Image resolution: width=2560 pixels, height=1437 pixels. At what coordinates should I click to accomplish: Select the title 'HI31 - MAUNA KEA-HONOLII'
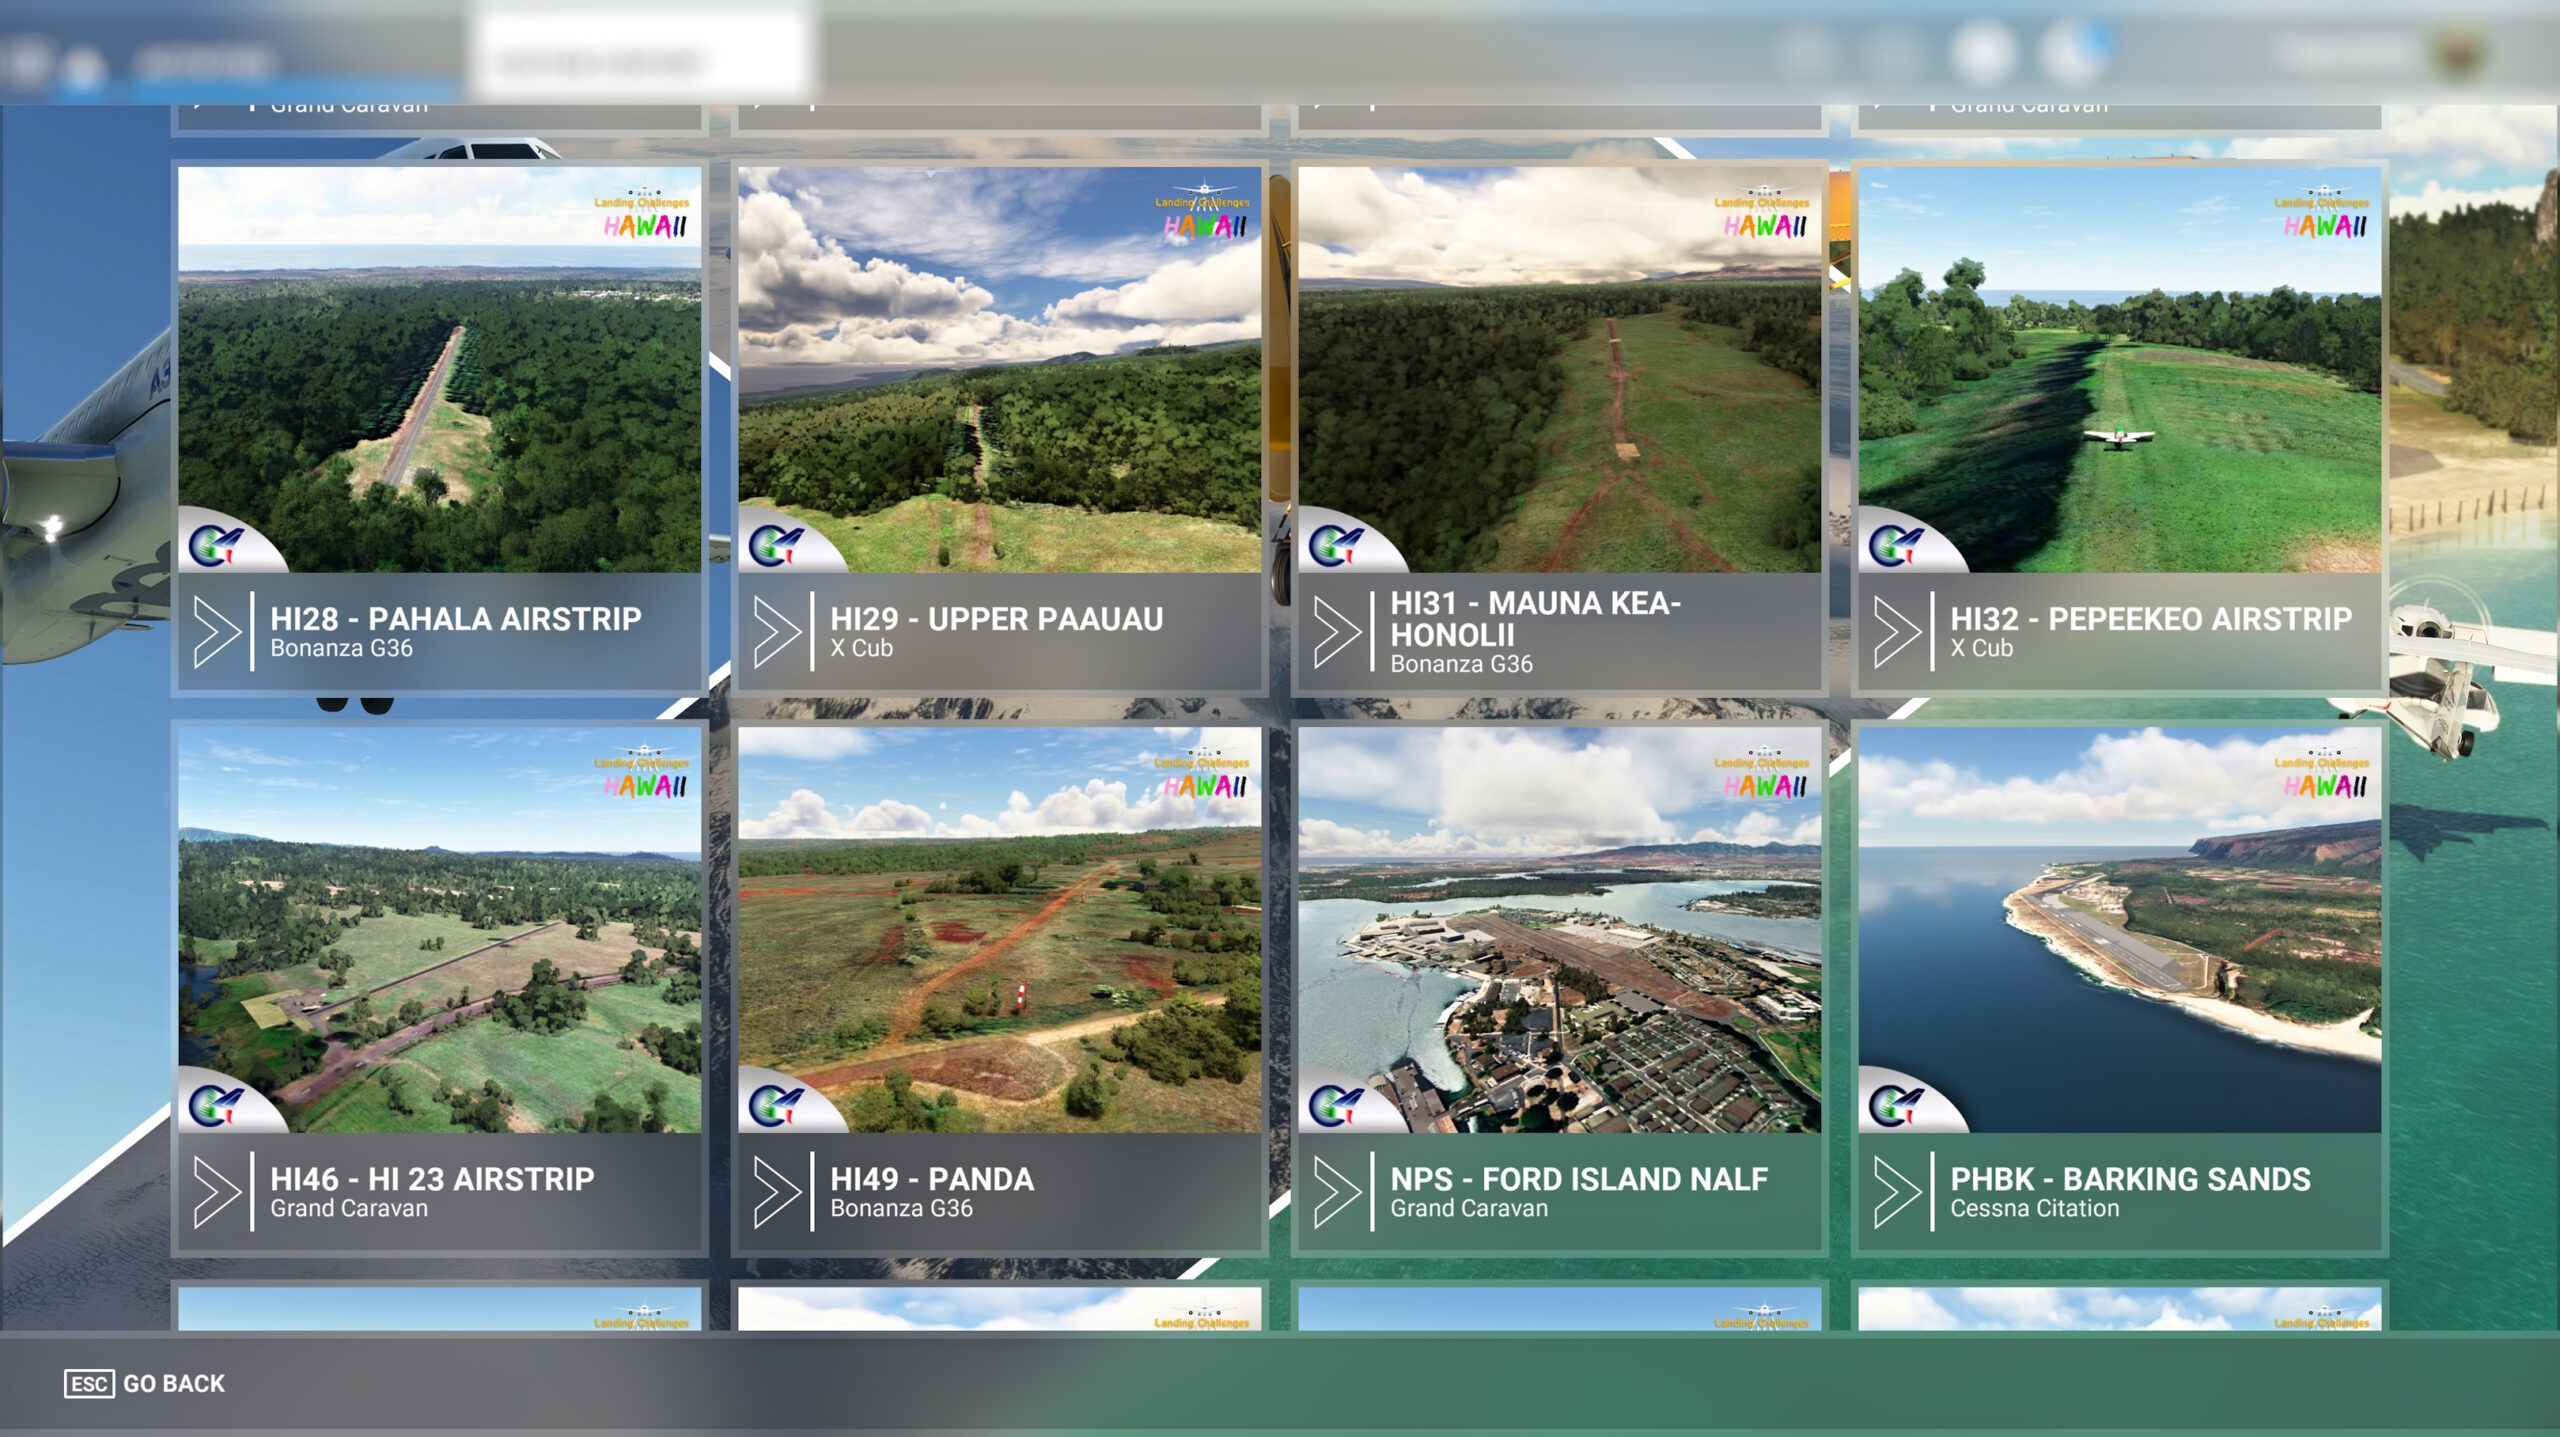[1536, 619]
